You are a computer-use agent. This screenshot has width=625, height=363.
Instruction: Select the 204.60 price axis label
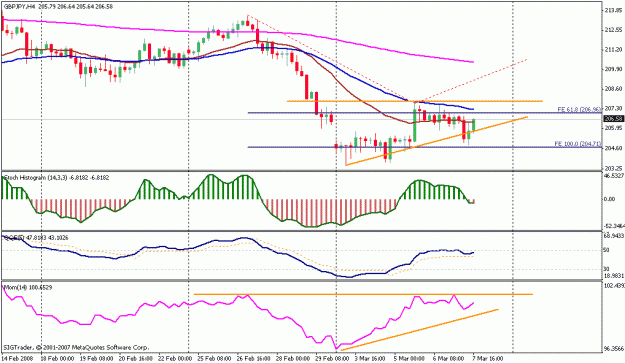pos(613,148)
